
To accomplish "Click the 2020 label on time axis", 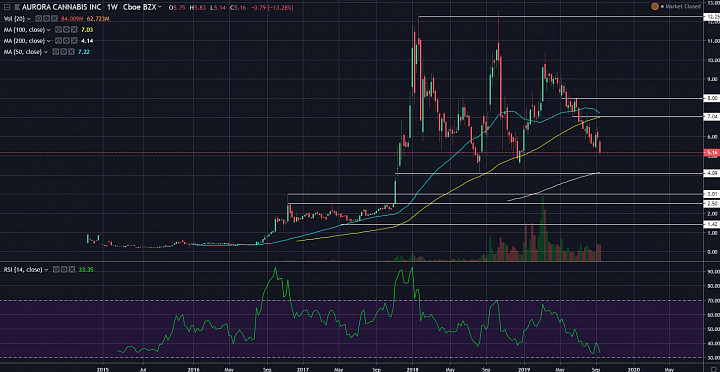I will 634,368.
